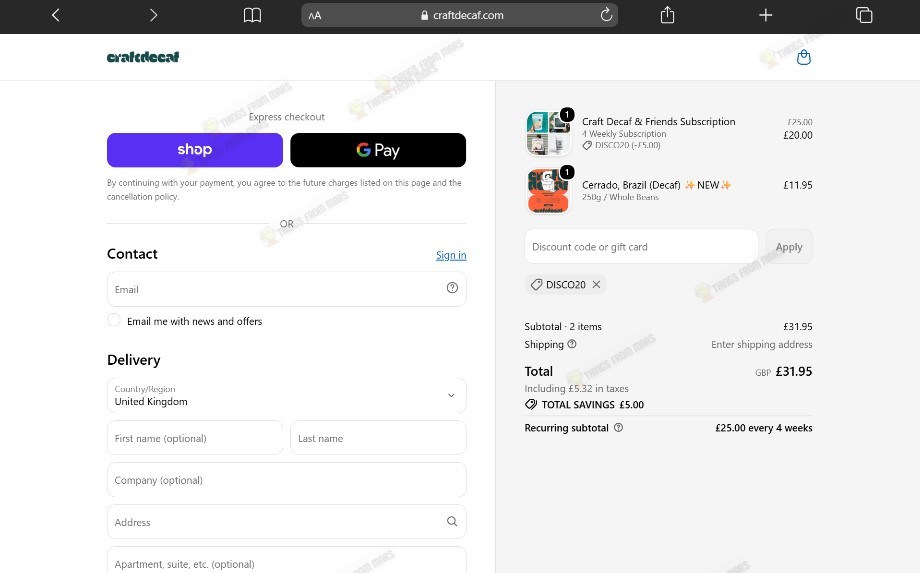Open the share sheet icon

tap(667, 15)
